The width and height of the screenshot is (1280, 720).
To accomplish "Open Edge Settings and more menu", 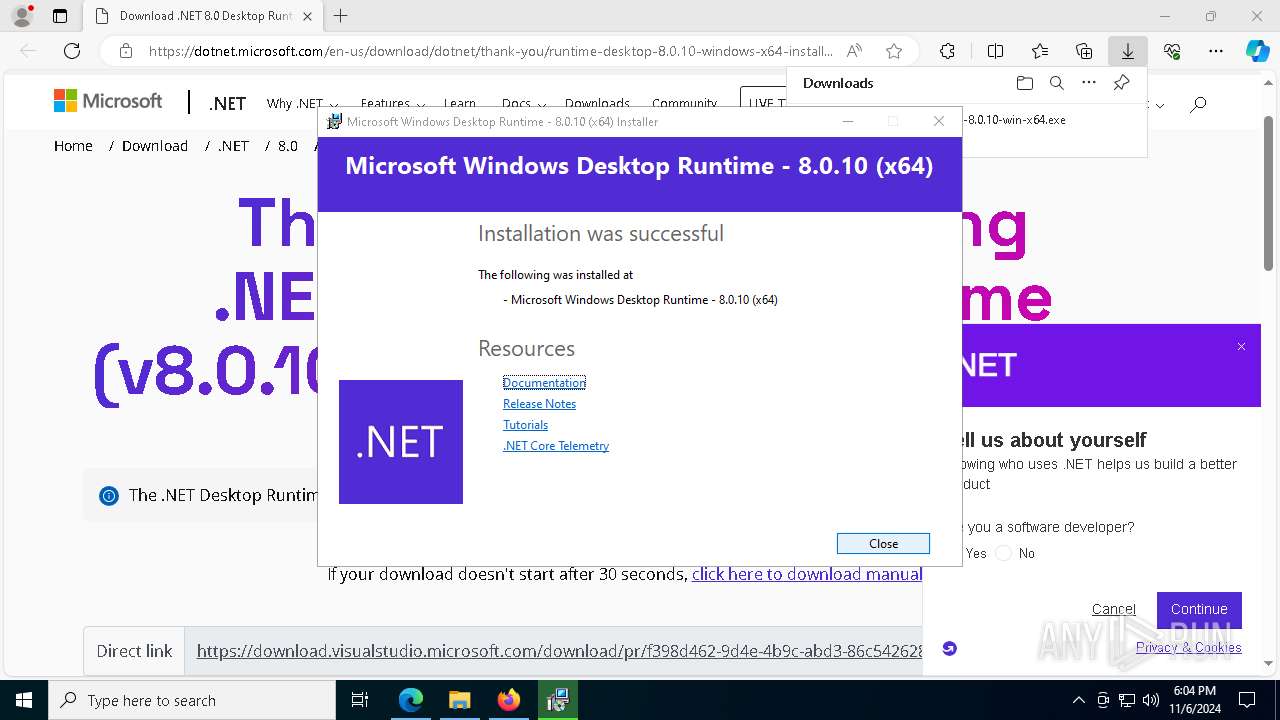I will tap(1216, 51).
